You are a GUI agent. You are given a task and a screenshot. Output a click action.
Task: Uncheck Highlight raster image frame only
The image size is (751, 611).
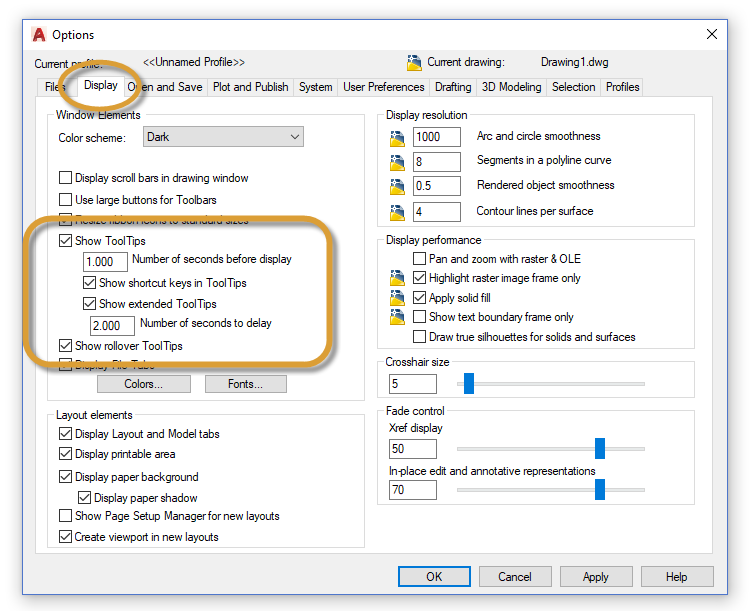click(x=419, y=278)
